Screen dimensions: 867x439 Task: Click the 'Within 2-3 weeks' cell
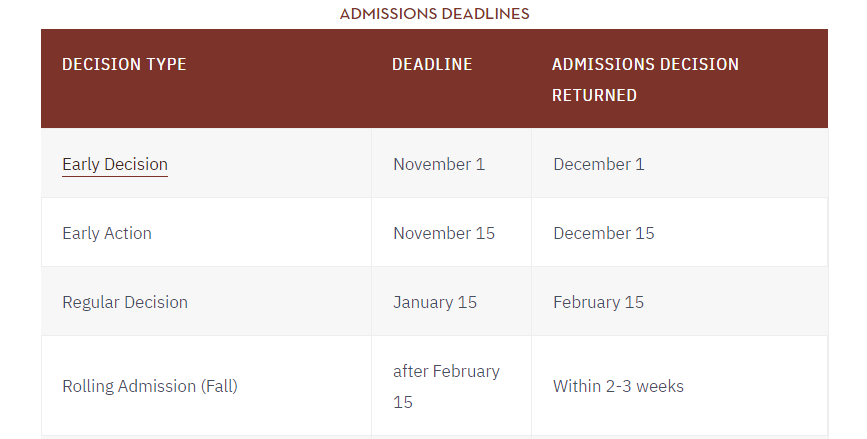(618, 386)
